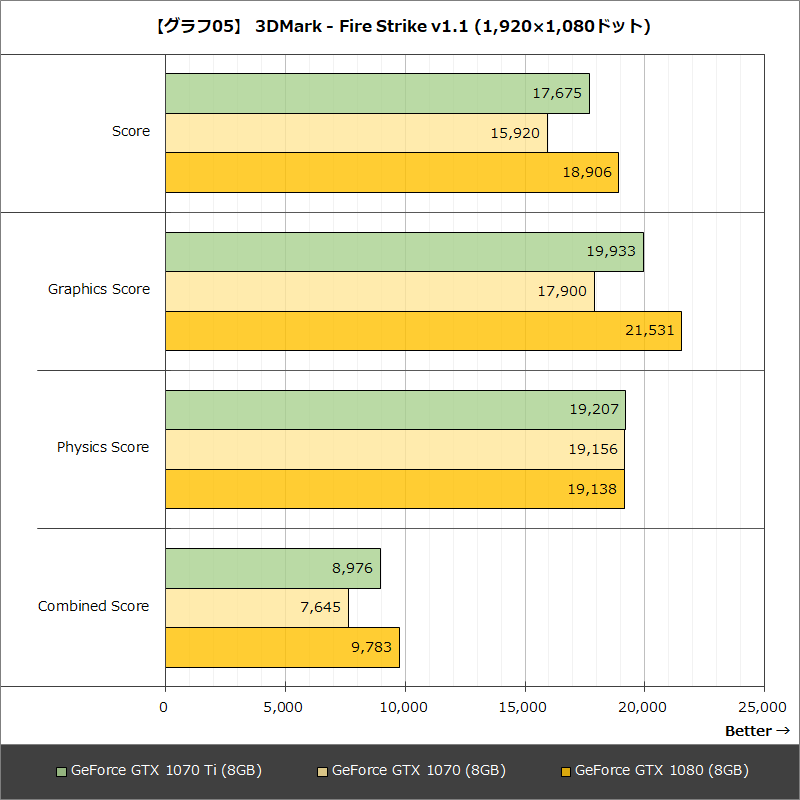The width and height of the screenshot is (800, 800).
Task: Select the bar showing value 21,531
Action: tap(420, 331)
